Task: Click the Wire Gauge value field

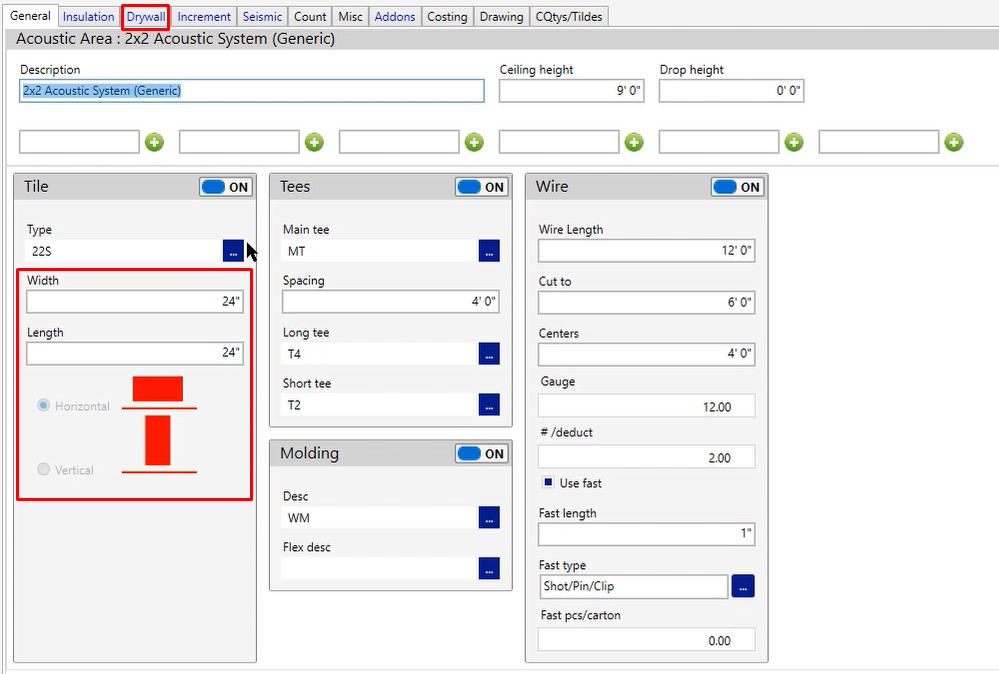Action: pos(646,406)
